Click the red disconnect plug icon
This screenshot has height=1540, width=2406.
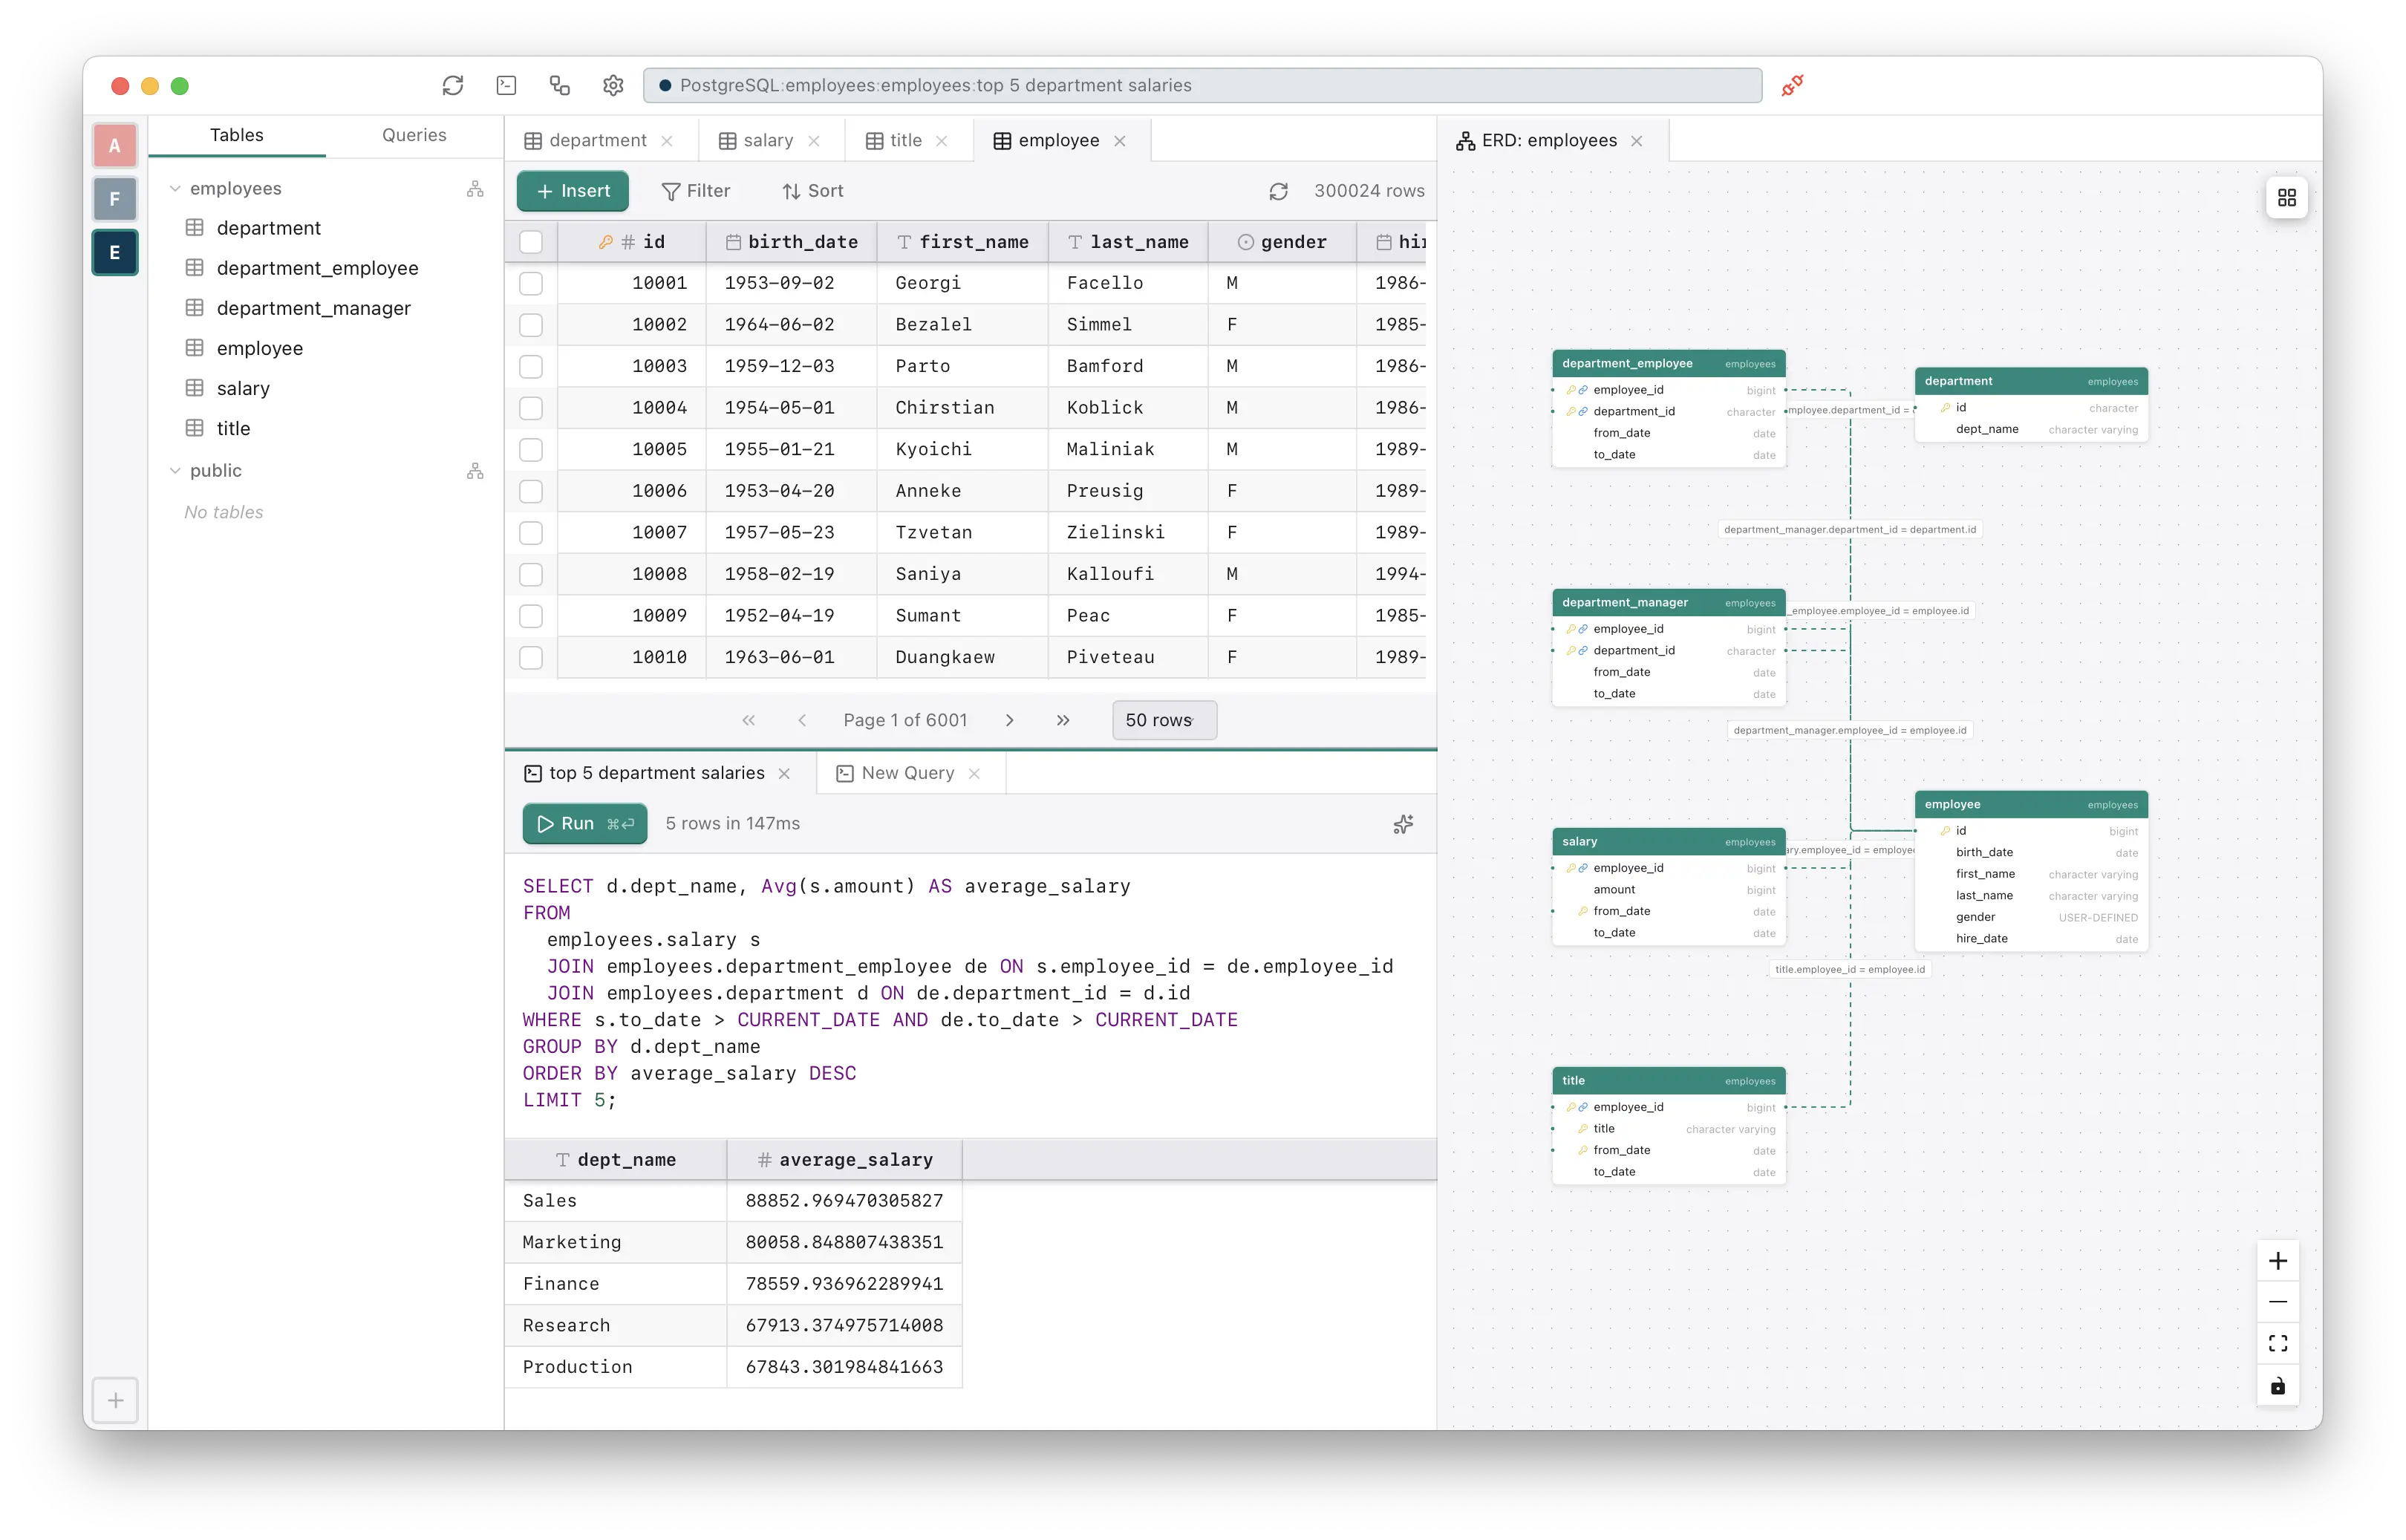pyautogui.click(x=1792, y=86)
